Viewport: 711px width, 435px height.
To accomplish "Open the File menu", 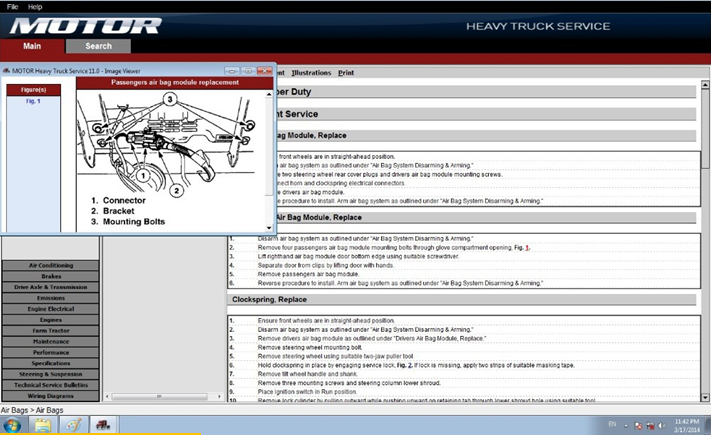I will (12, 6).
